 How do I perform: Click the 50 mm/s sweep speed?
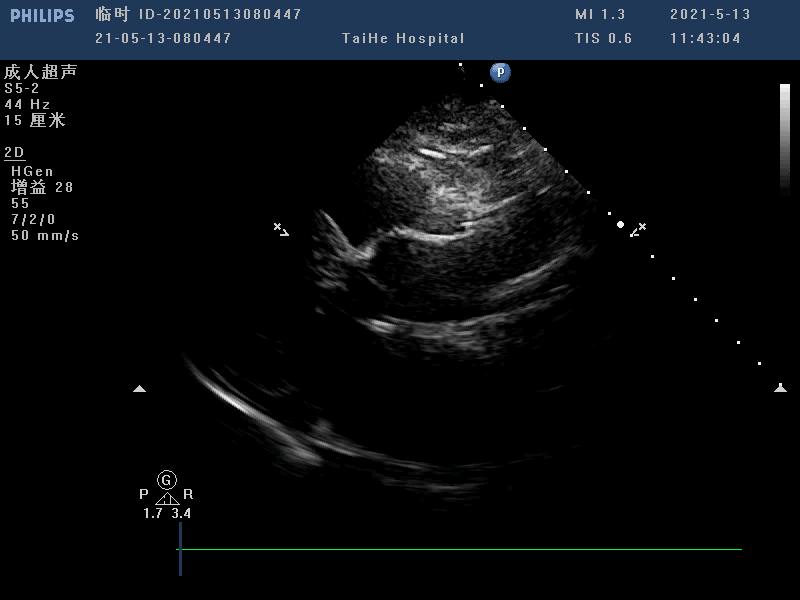(x=45, y=235)
